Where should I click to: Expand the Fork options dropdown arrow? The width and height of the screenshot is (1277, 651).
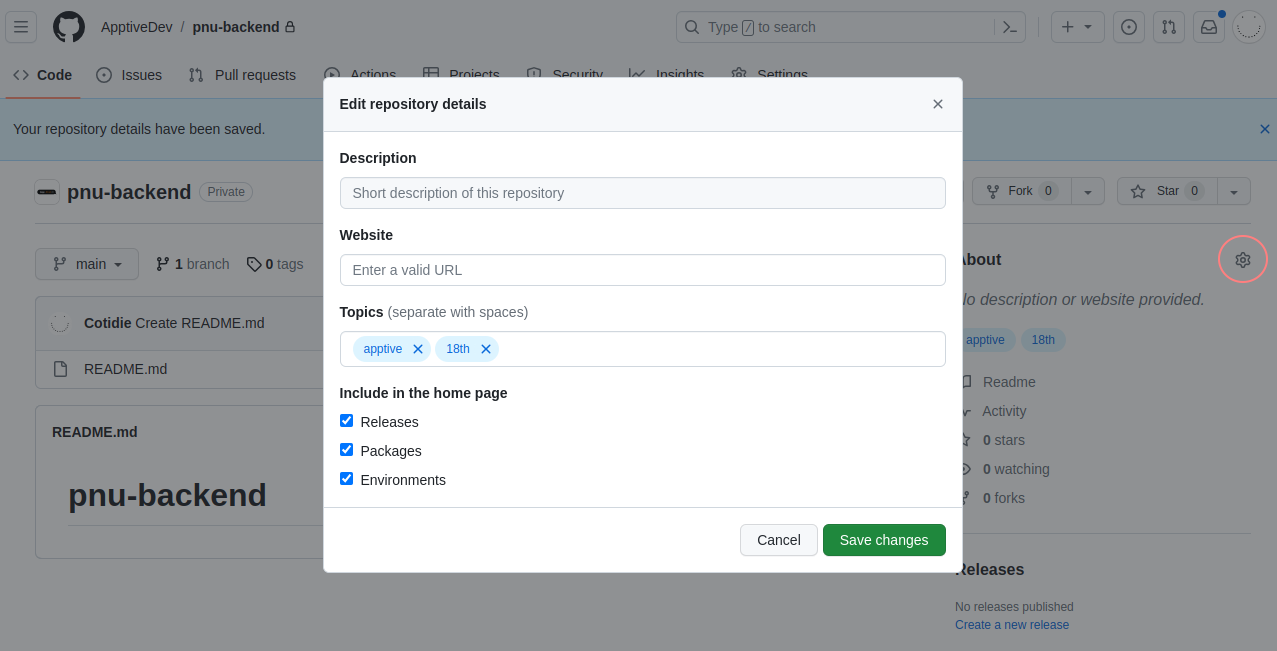(x=1088, y=192)
